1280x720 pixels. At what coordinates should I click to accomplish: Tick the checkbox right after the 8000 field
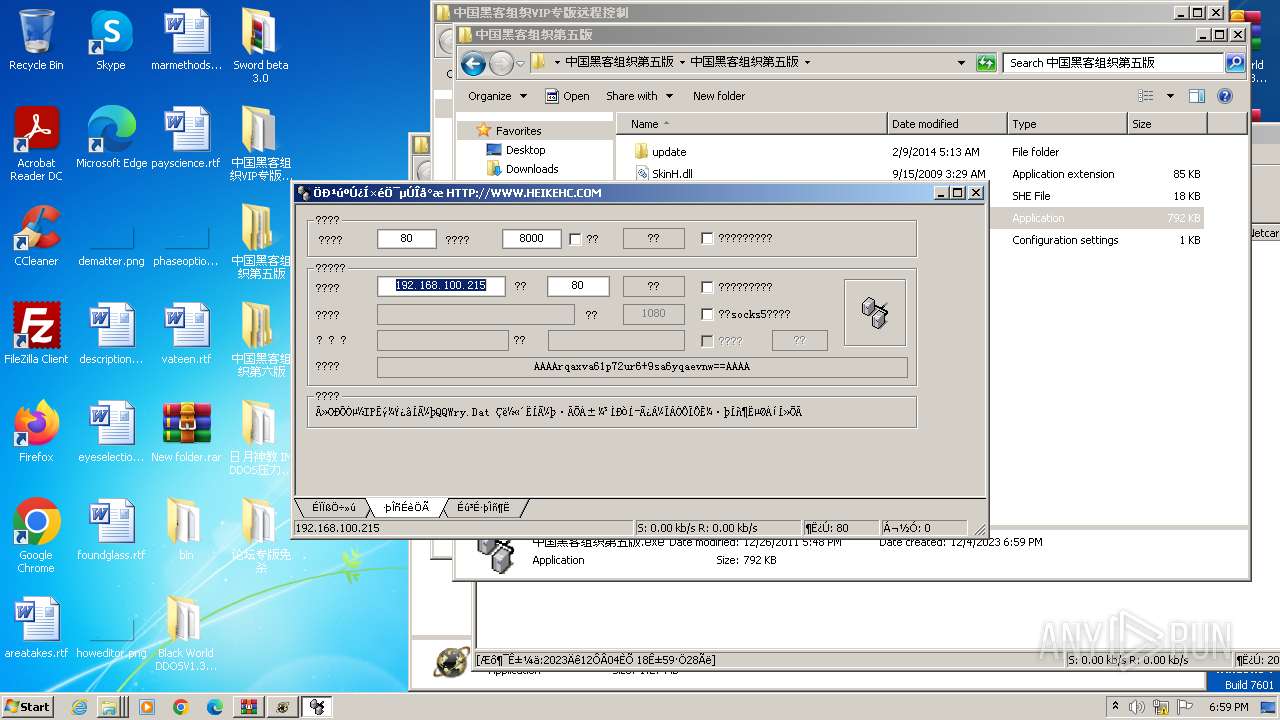(x=575, y=239)
